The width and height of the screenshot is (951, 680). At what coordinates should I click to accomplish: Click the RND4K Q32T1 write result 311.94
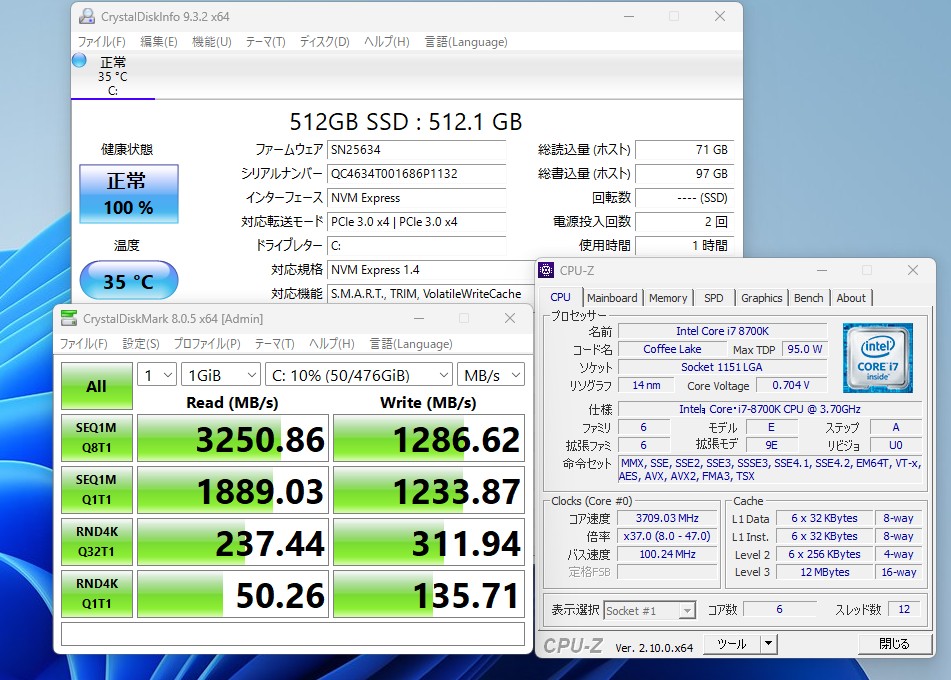coord(429,542)
